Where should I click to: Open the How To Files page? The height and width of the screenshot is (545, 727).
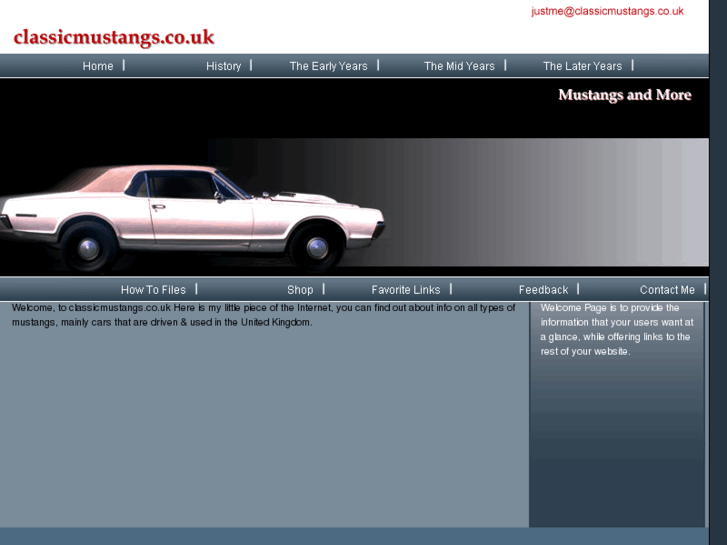pyautogui.click(x=153, y=290)
